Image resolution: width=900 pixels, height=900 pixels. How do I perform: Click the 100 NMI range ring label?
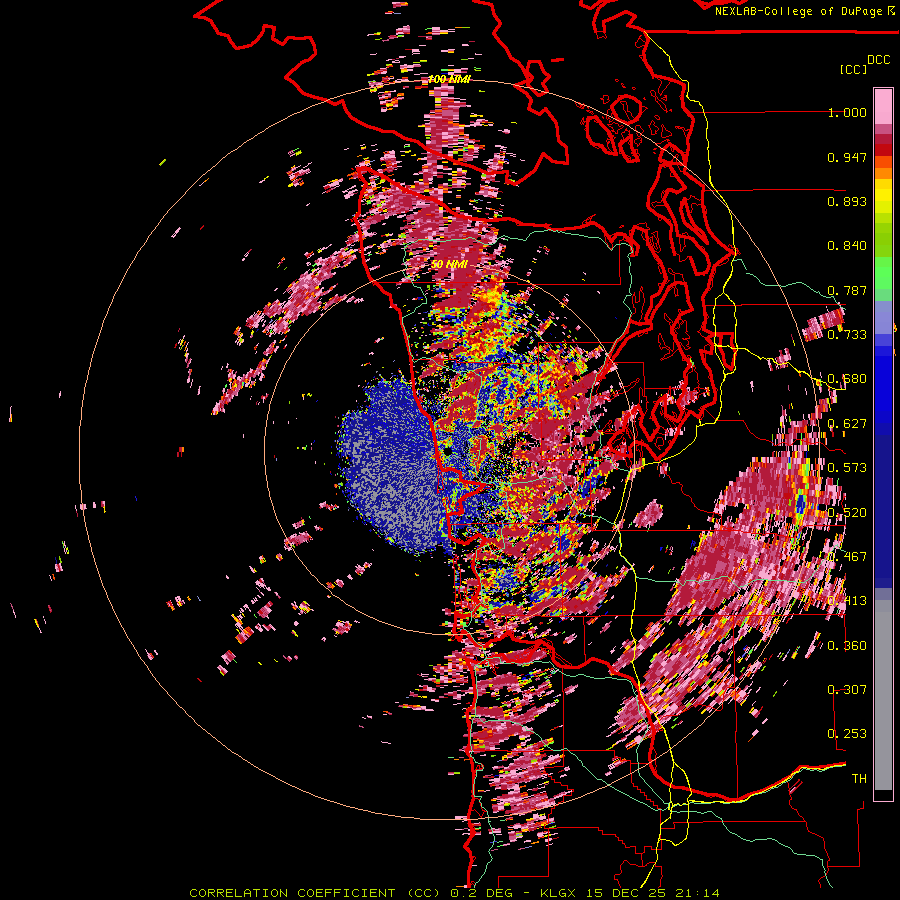point(449,79)
